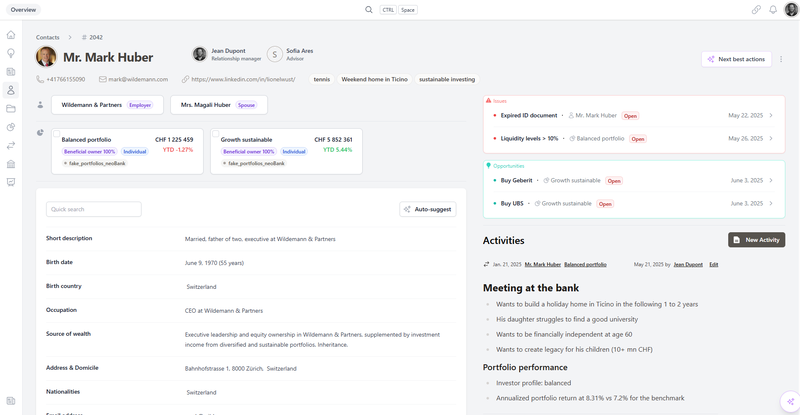Click the Quick search input field
800x415 pixels.
94,209
